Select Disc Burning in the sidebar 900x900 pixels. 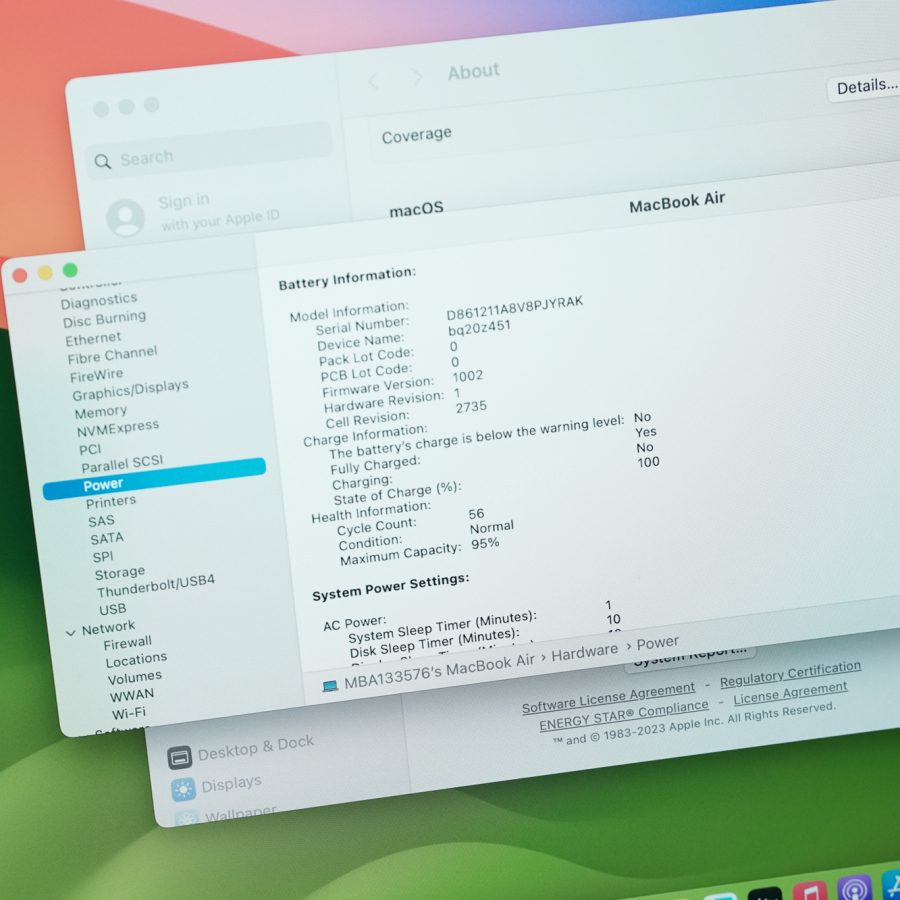click(x=104, y=319)
